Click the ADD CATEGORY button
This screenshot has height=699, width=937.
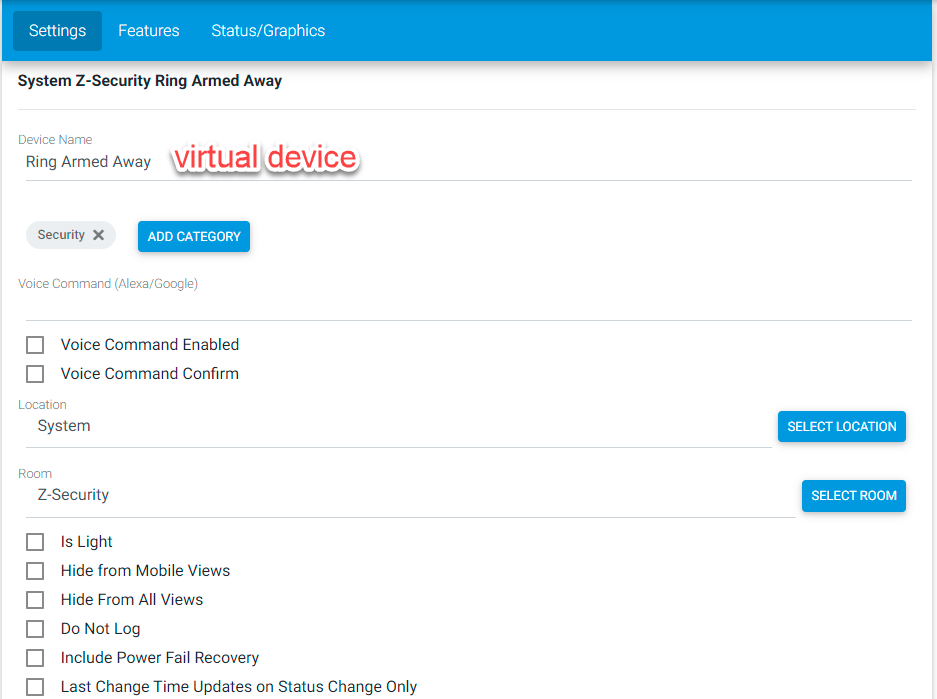194,237
